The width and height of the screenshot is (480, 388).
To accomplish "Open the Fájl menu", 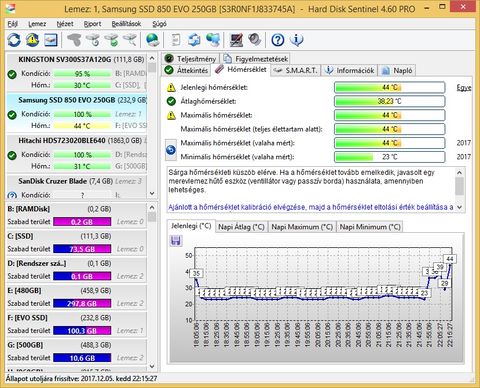I will (12, 24).
